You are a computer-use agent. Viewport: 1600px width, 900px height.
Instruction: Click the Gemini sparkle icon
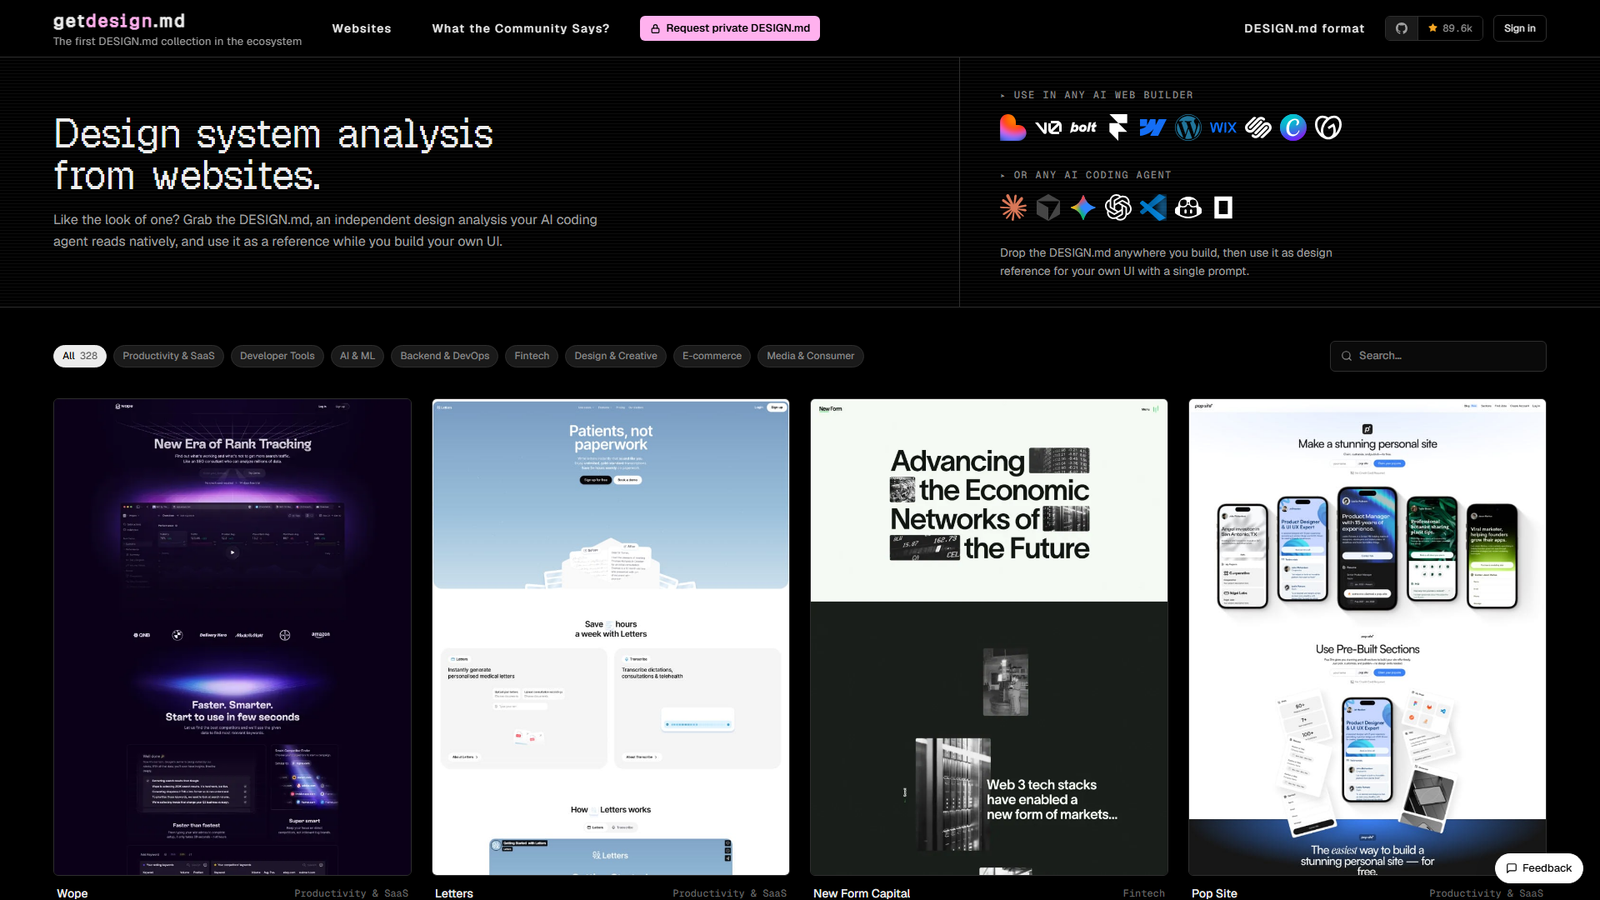tap(1083, 207)
